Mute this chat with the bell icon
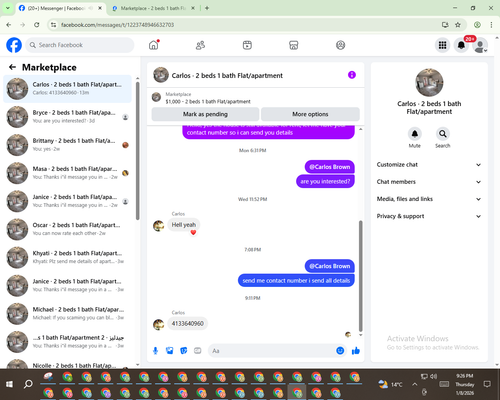 pyautogui.click(x=415, y=134)
